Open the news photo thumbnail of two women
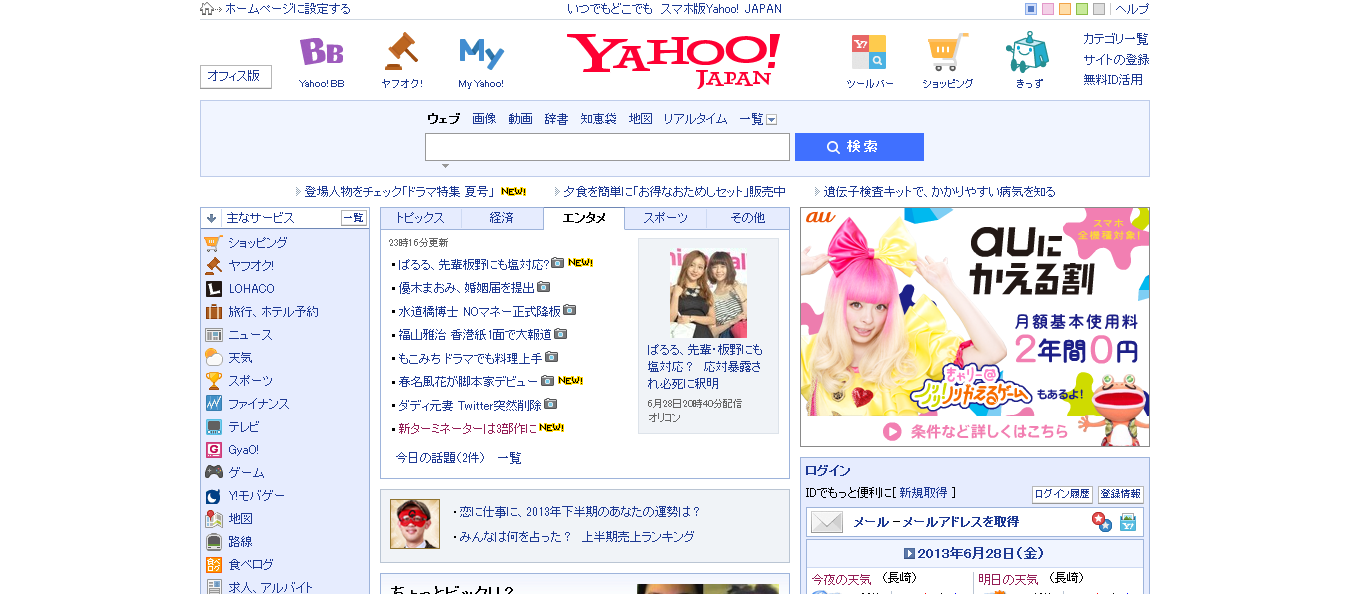This screenshot has height=594, width=1349. [708, 294]
